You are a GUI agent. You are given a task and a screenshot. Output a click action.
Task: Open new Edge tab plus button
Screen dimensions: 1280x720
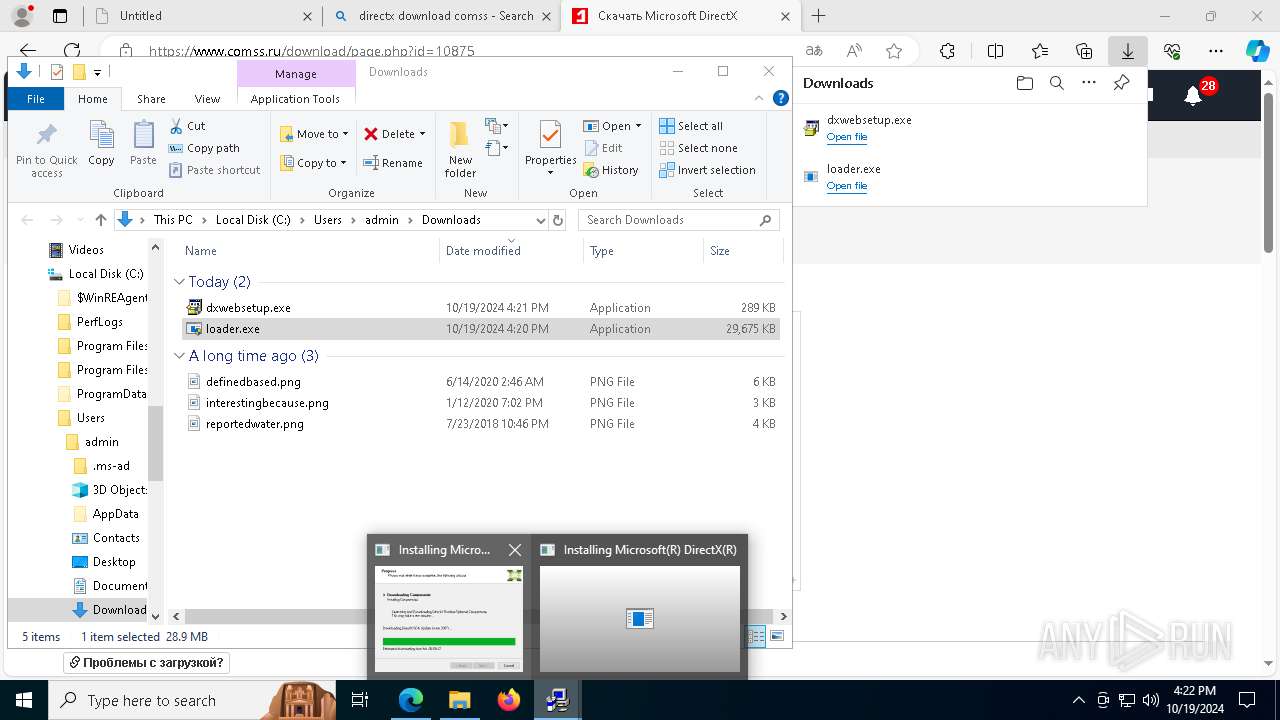(819, 16)
